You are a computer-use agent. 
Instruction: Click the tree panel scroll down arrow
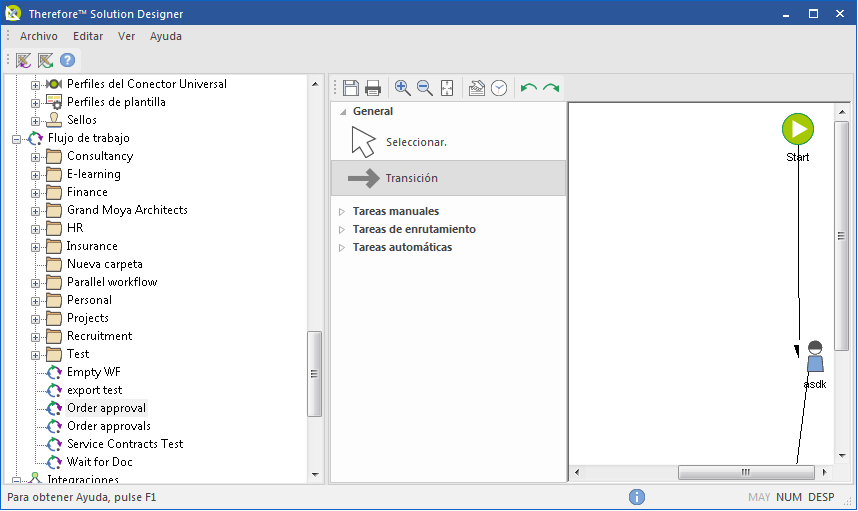point(315,474)
